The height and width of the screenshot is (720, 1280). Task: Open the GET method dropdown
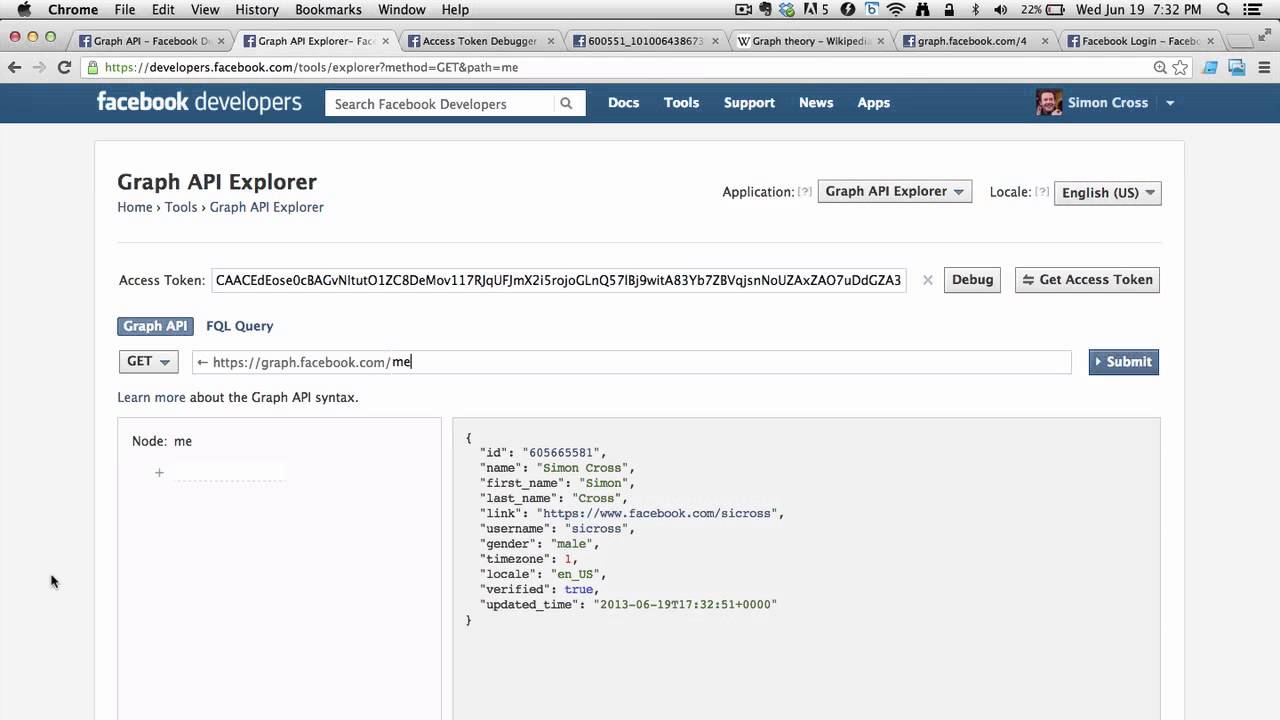pyautogui.click(x=147, y=362)
